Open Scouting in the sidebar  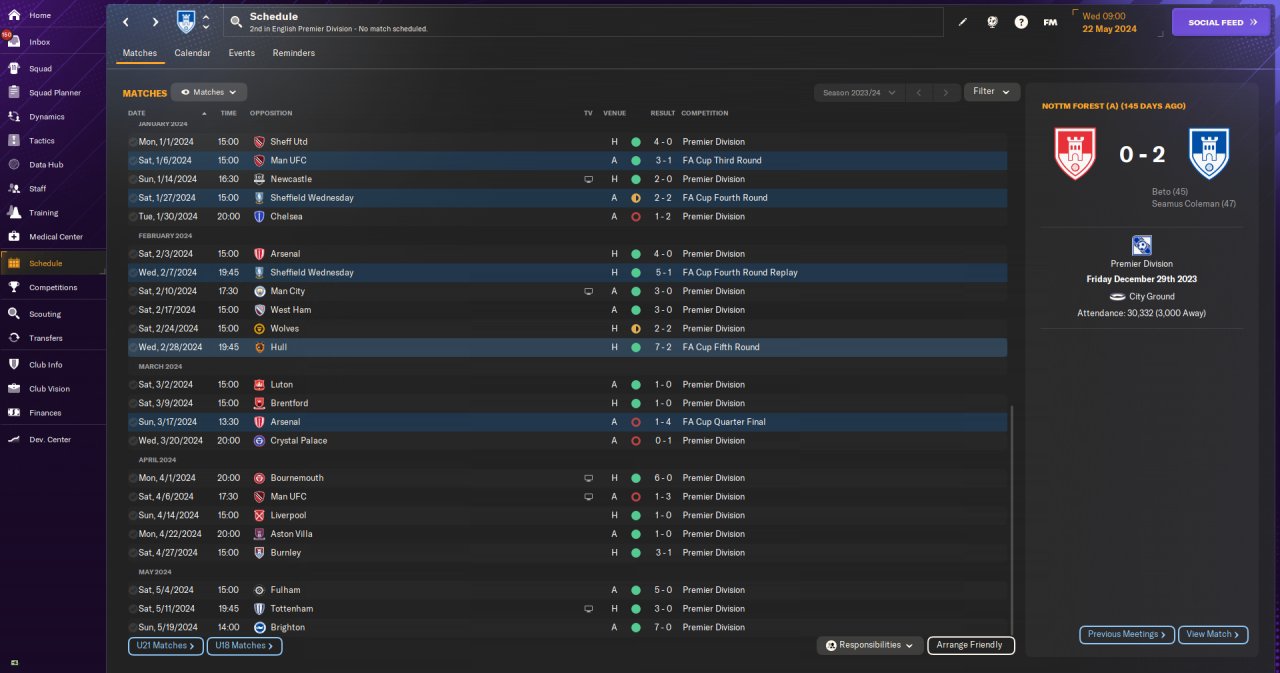point(54,314)
